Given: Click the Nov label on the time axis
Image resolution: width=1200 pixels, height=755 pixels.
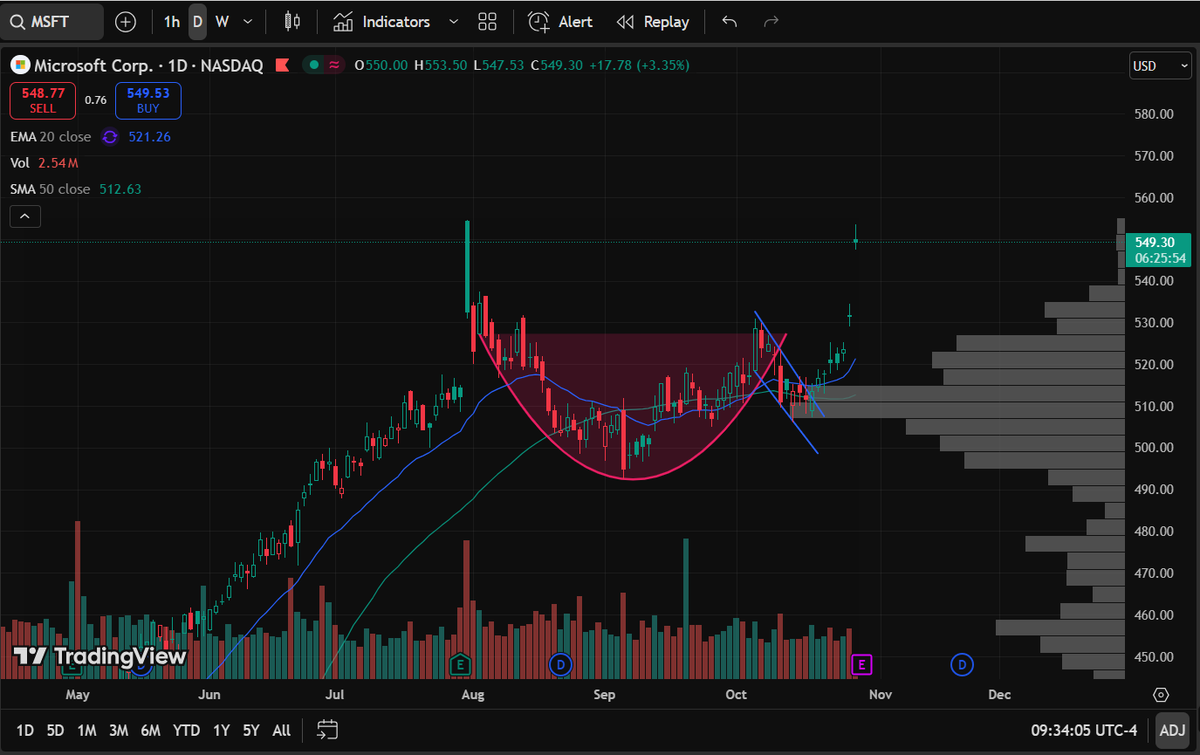Looking at the screenshot, I should (x=880, y=694).
